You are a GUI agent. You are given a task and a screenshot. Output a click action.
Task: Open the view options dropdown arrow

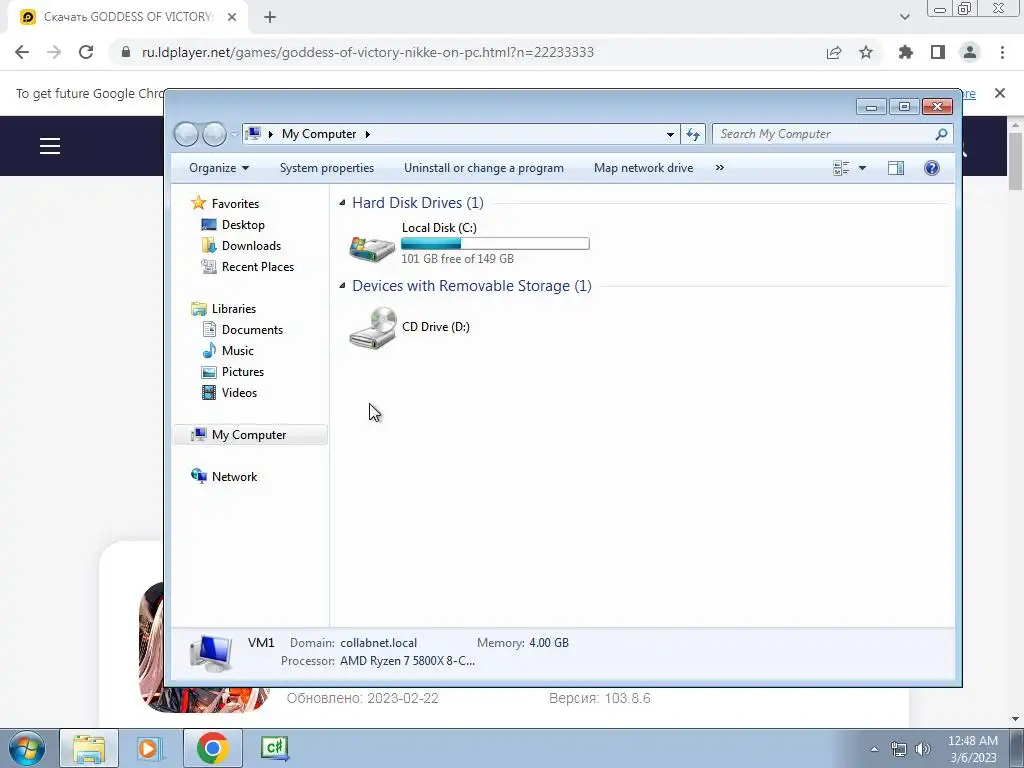pos(862,168)
